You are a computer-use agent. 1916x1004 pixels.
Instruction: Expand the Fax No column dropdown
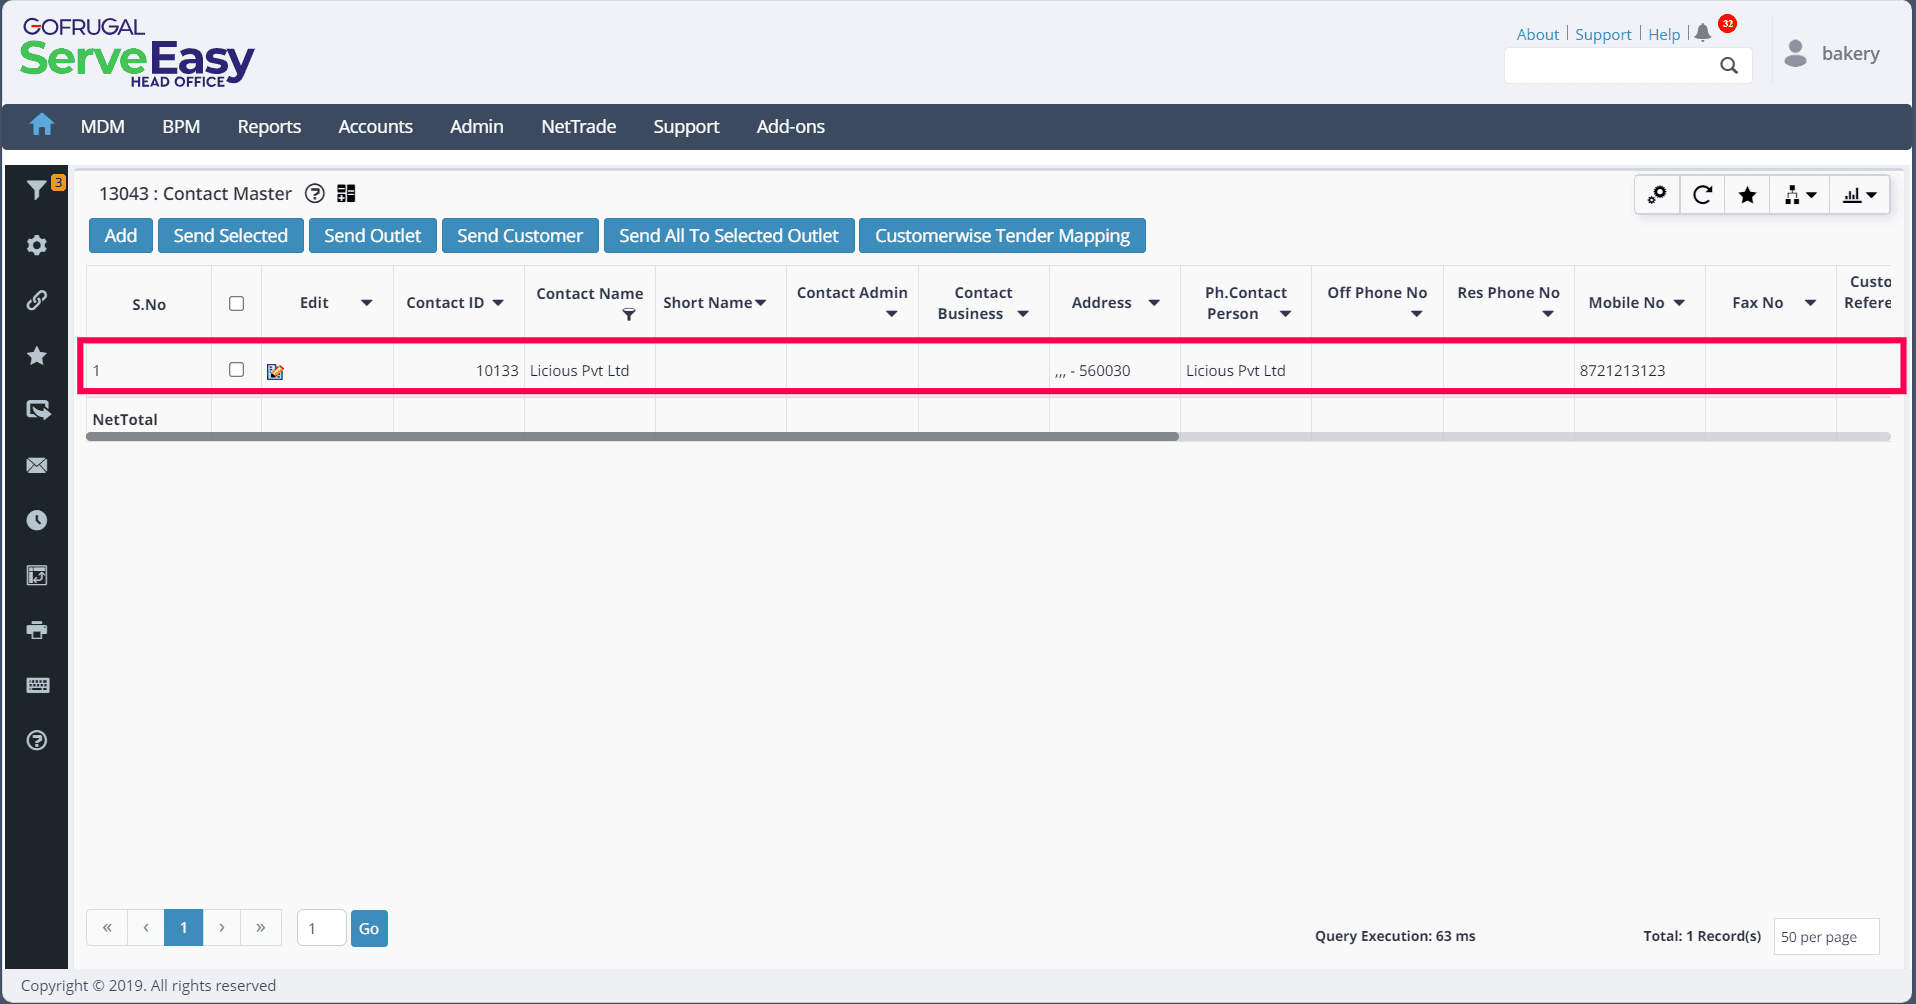[x=1810, y=303]
